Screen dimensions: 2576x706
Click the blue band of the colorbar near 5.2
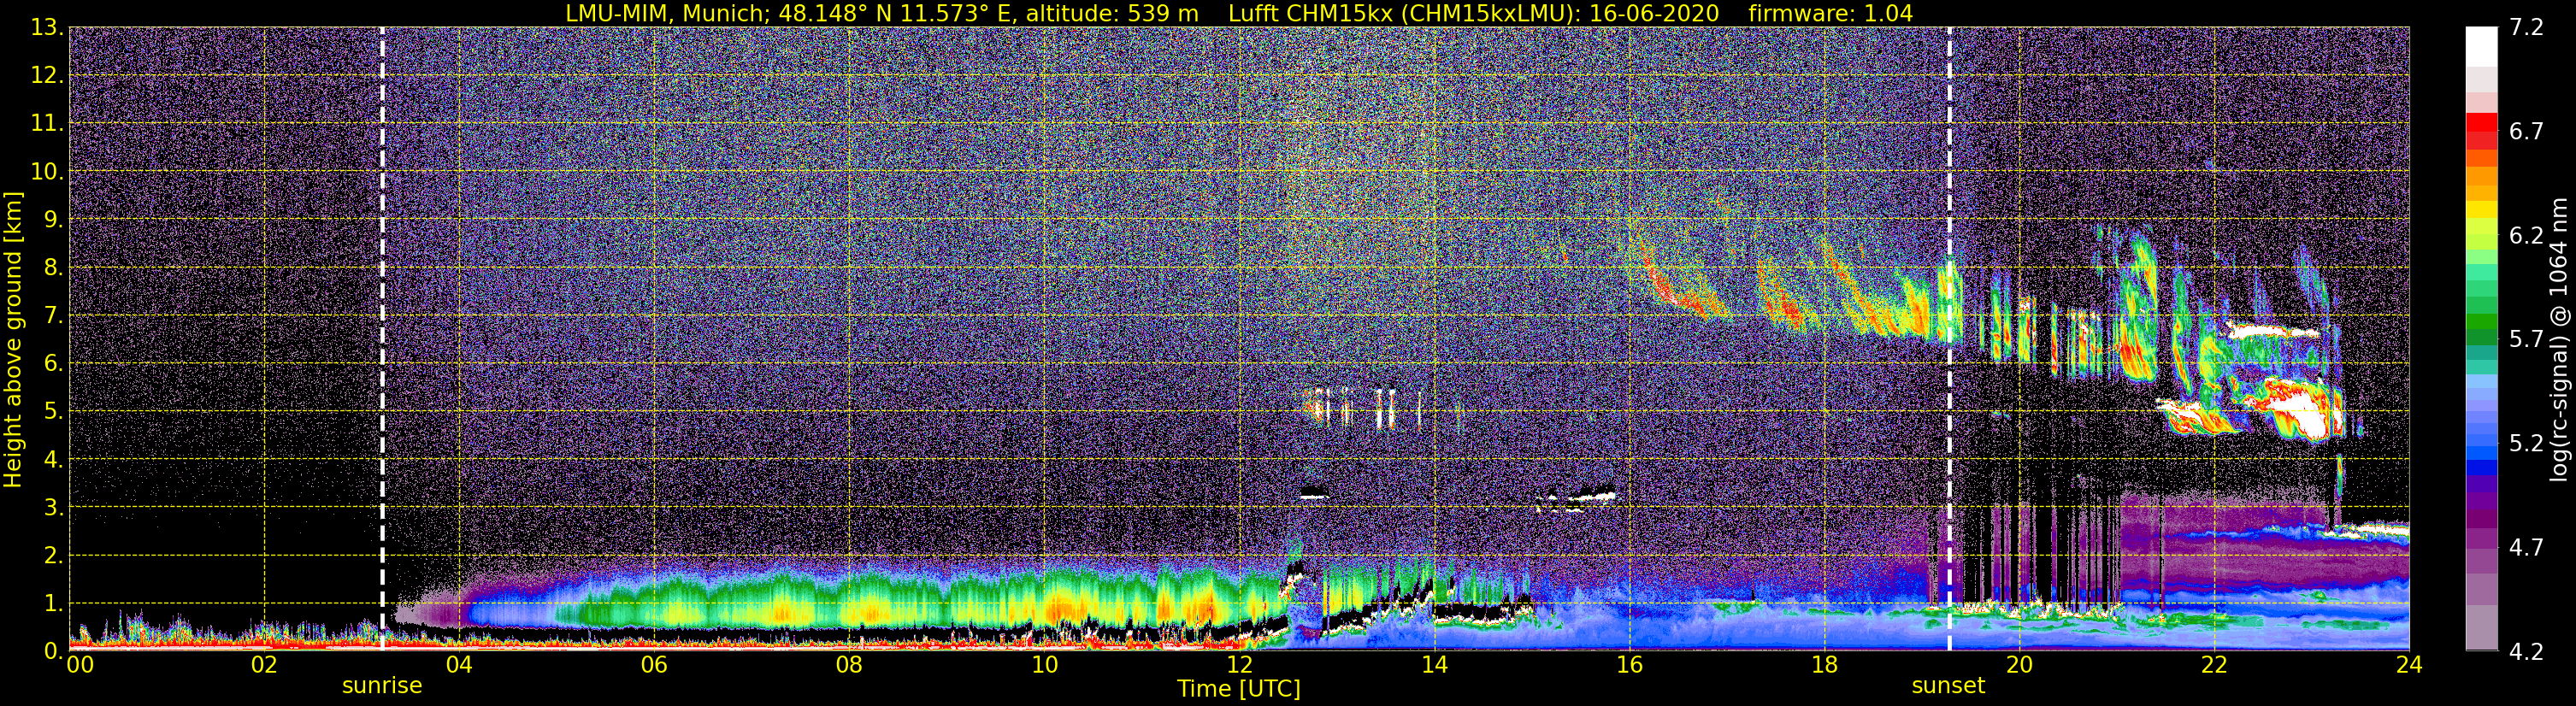[2480, 442]
